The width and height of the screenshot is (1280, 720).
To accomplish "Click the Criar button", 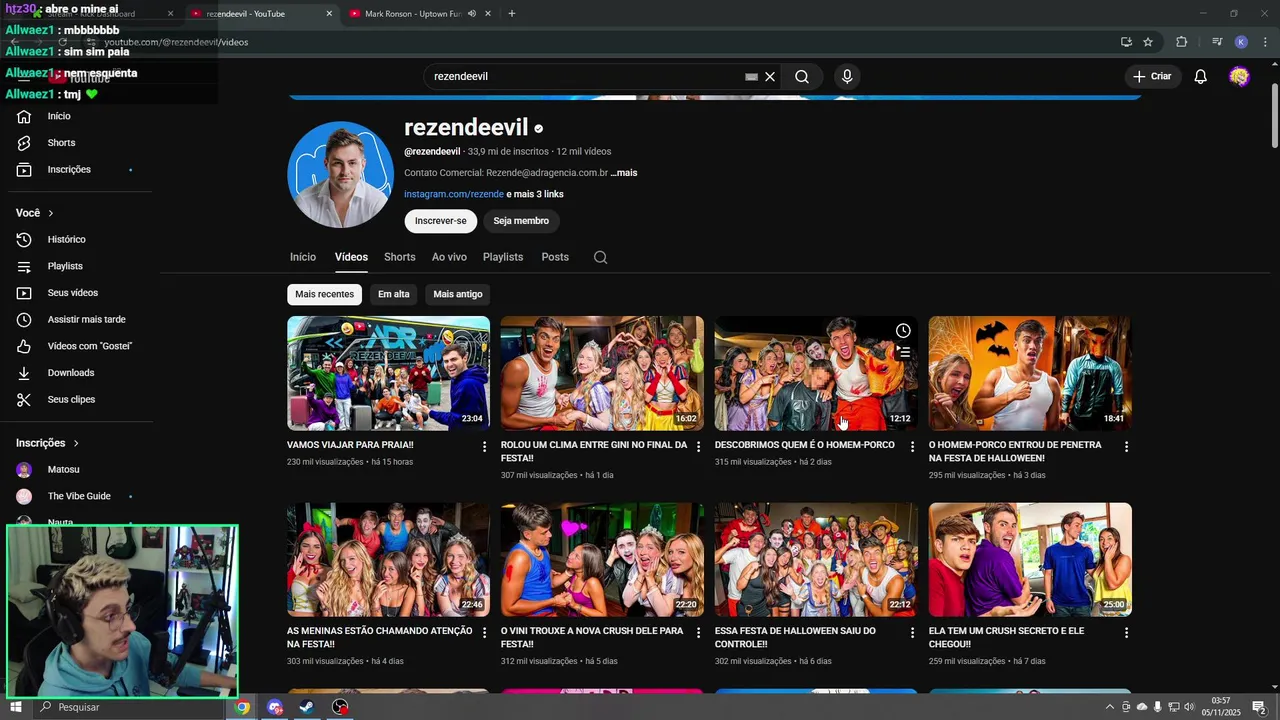I will coord(1151,77).
